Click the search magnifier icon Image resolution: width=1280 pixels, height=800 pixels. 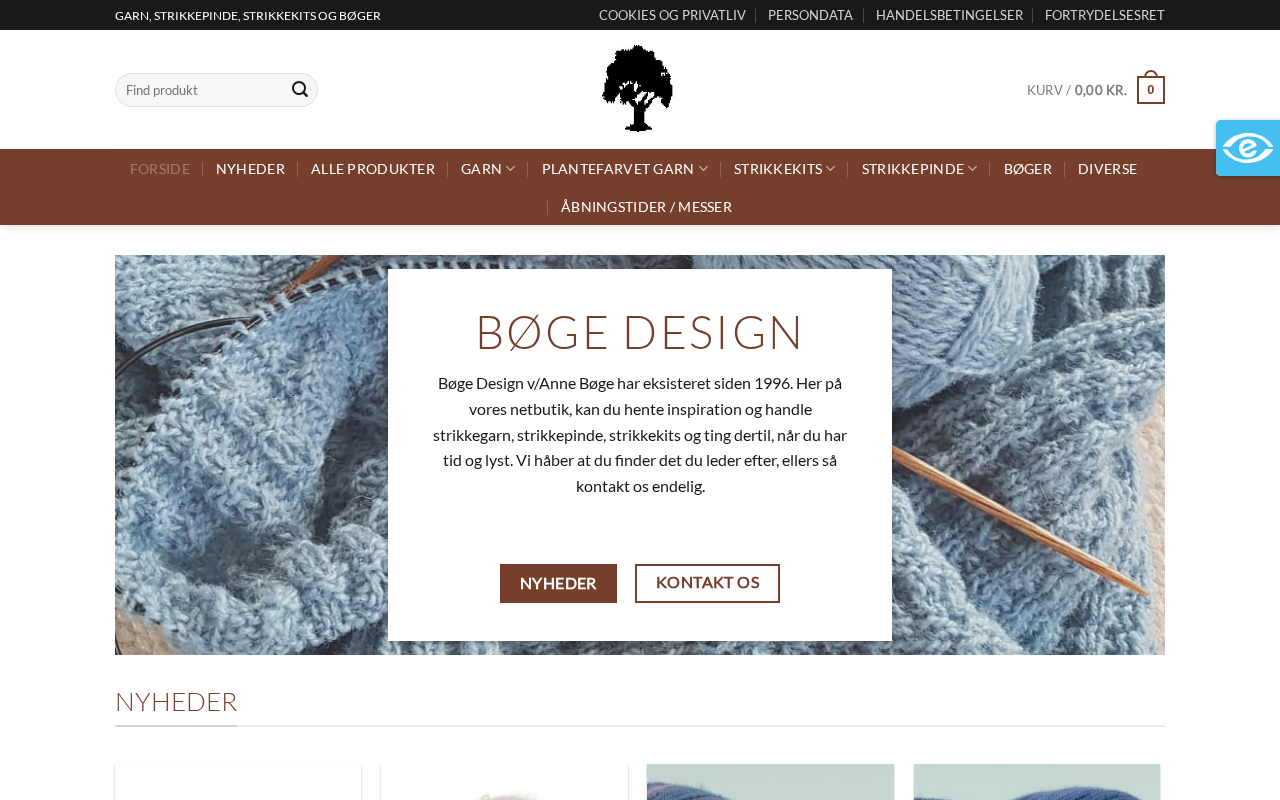300,90
